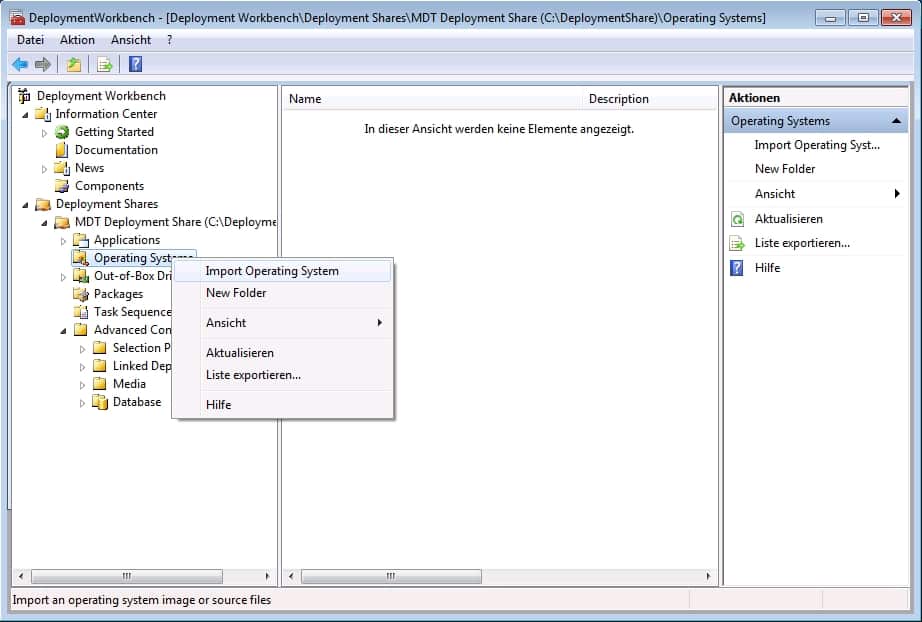Expand the Out-of-Box Drivers tree node

coord(63,277)
